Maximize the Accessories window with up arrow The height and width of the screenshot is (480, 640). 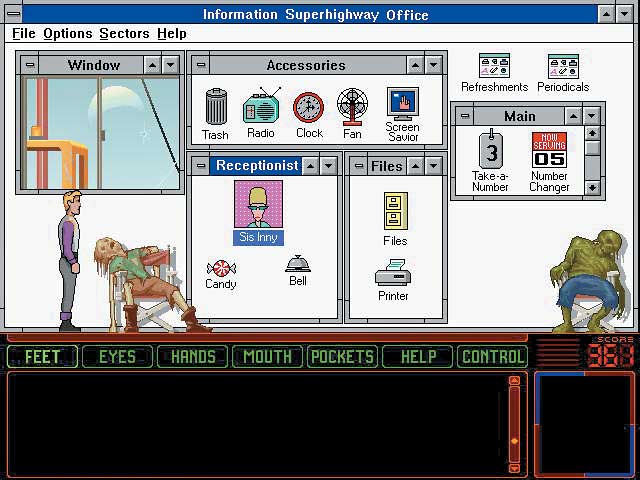coord(415,64)
